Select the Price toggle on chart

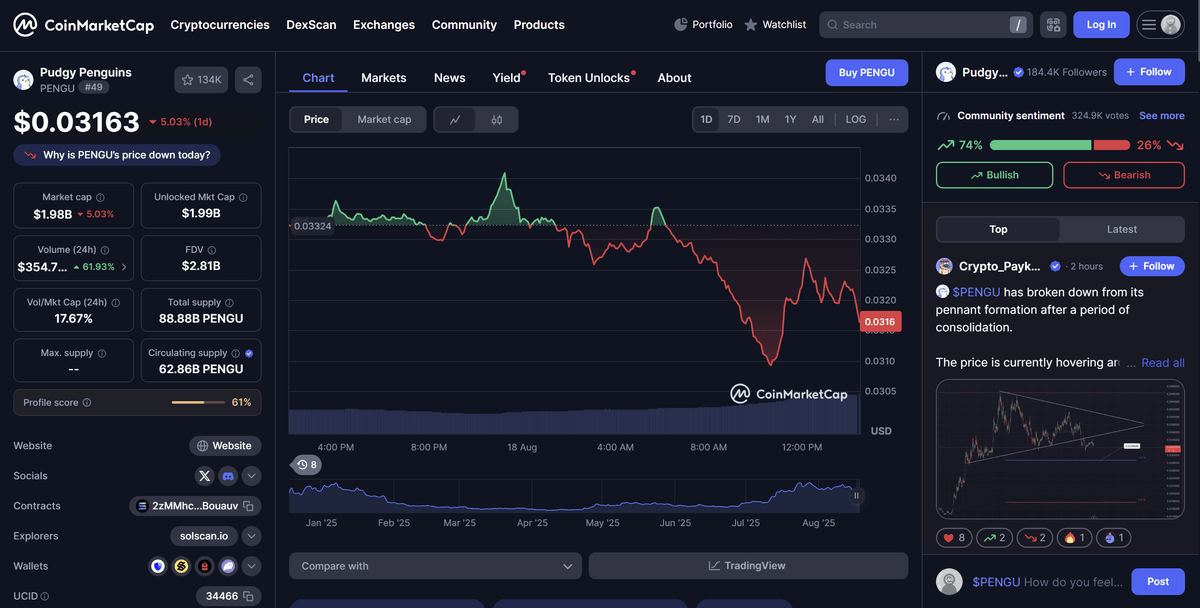[x=316, y=119]
